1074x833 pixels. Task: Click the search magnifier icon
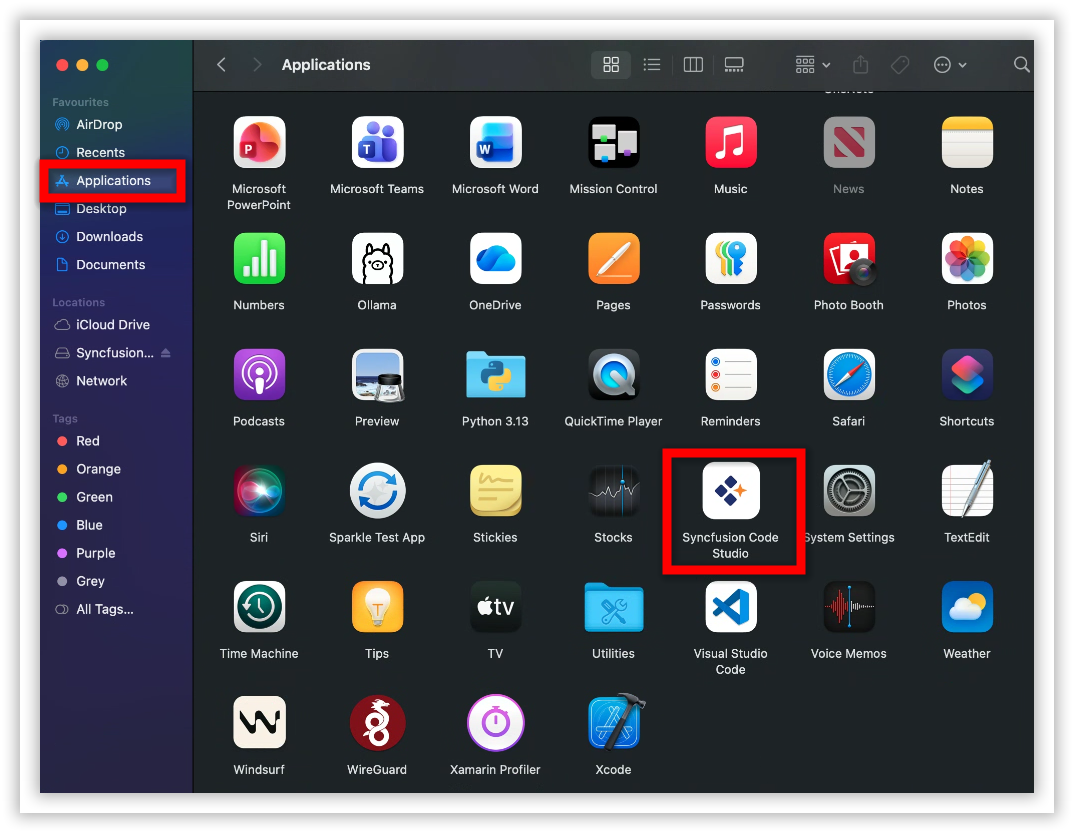coord(1021,65)
